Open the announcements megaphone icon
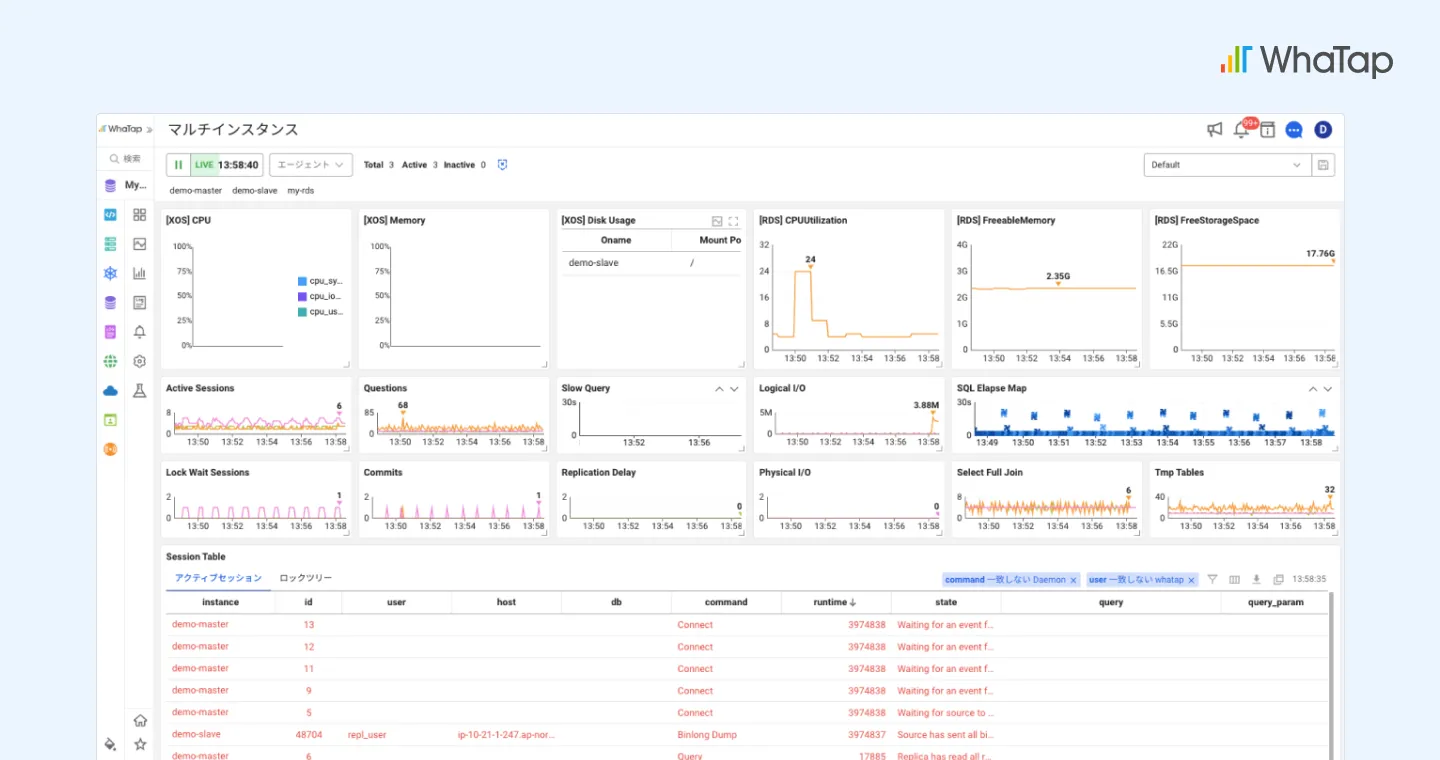This screenshot has height=760, width=1440. coord(1214,129)
